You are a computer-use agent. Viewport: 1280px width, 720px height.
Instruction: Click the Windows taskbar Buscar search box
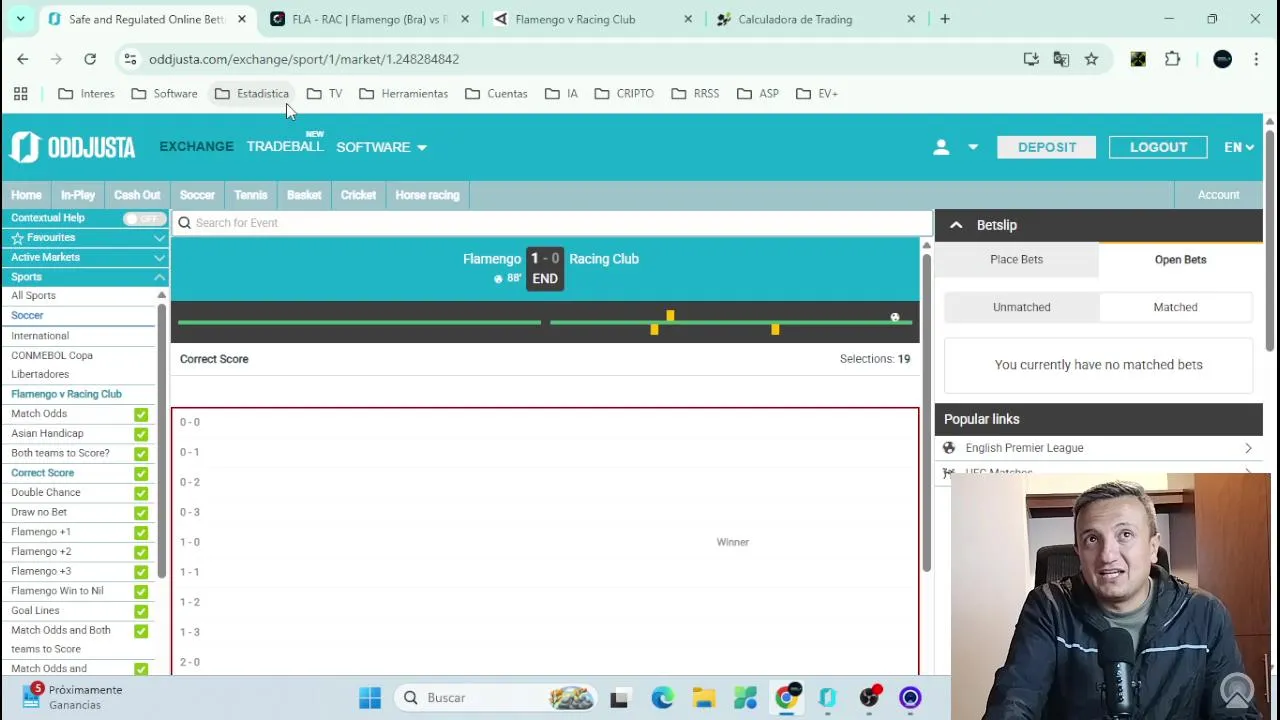tap(496, 698)
